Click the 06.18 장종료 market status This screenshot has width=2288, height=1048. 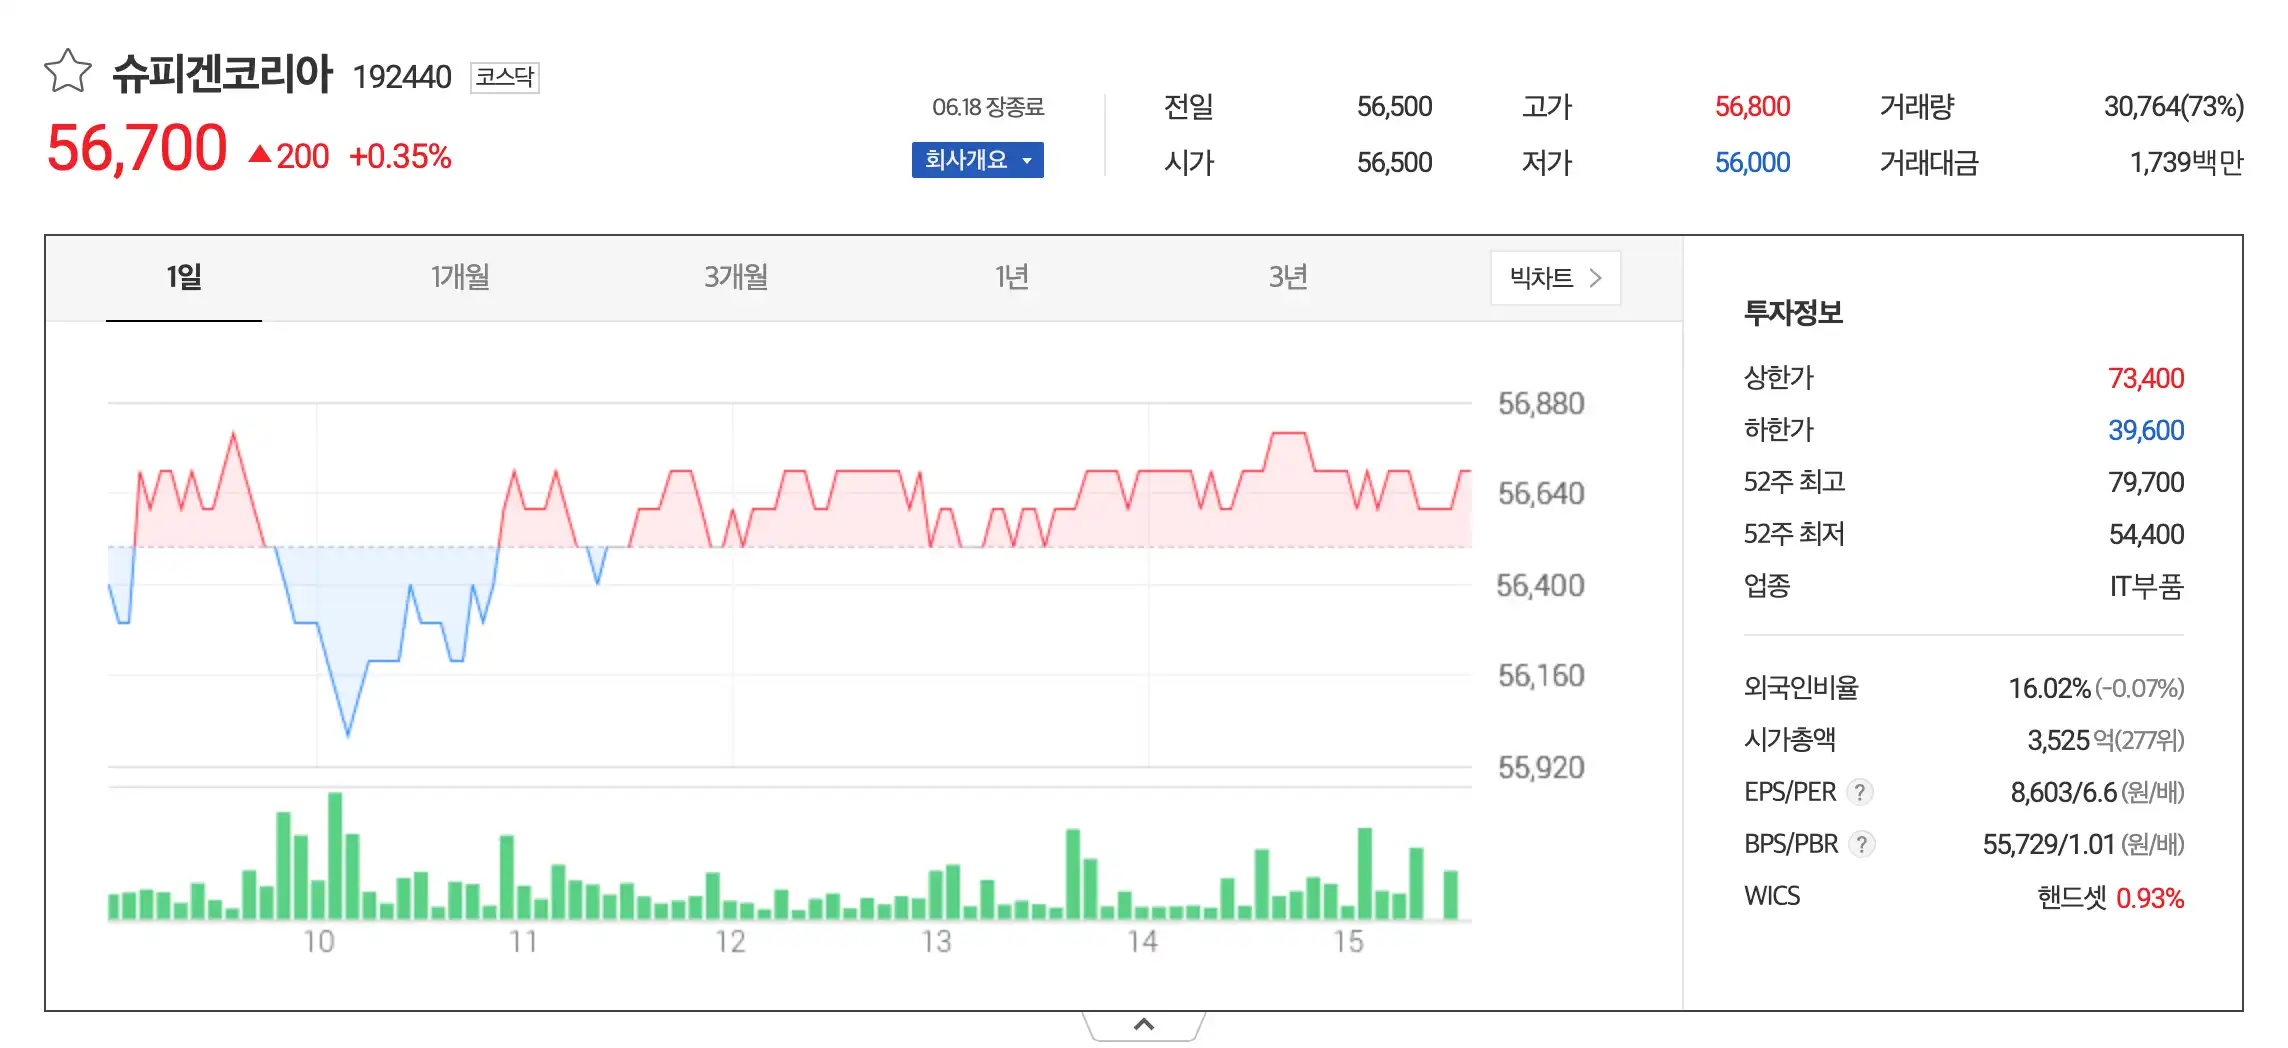coord(988,107)
